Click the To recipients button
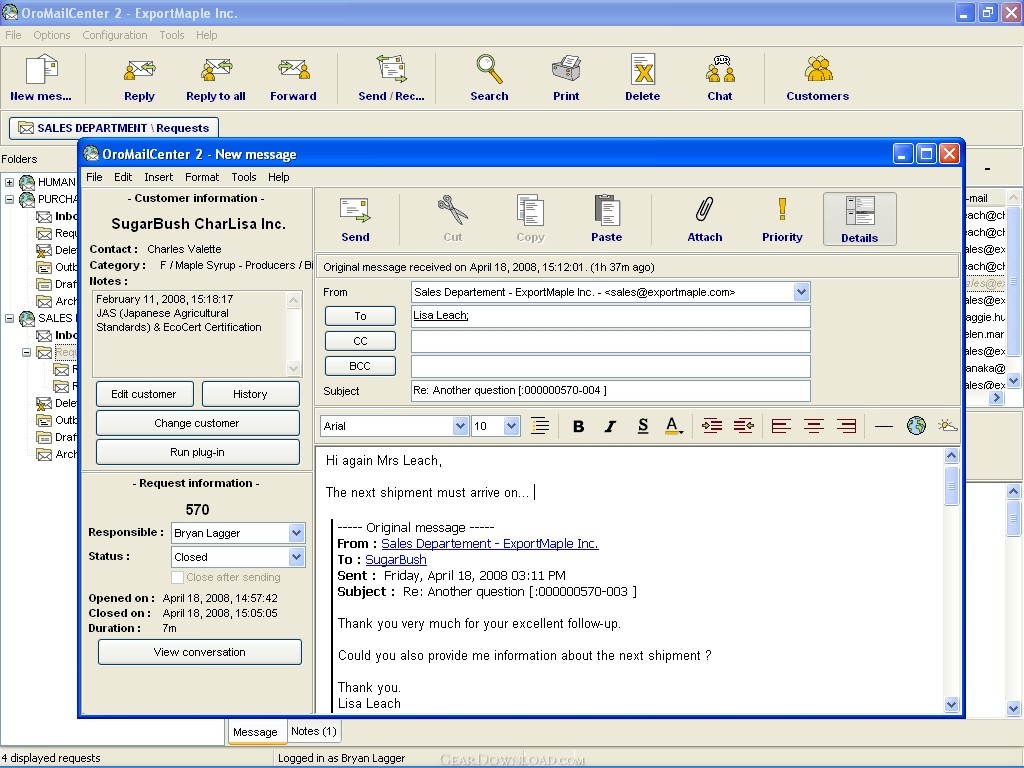The image size is (1024, 768). (x=360, y=316)
